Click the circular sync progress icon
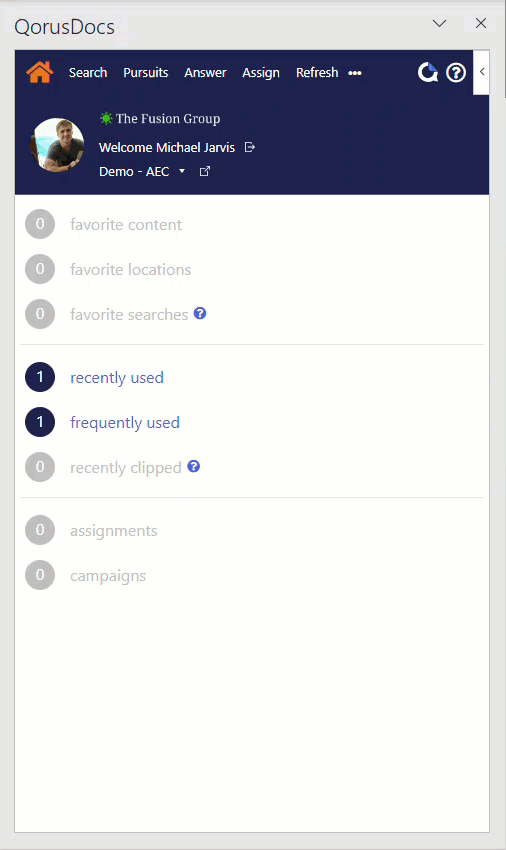 click(428, 72)
